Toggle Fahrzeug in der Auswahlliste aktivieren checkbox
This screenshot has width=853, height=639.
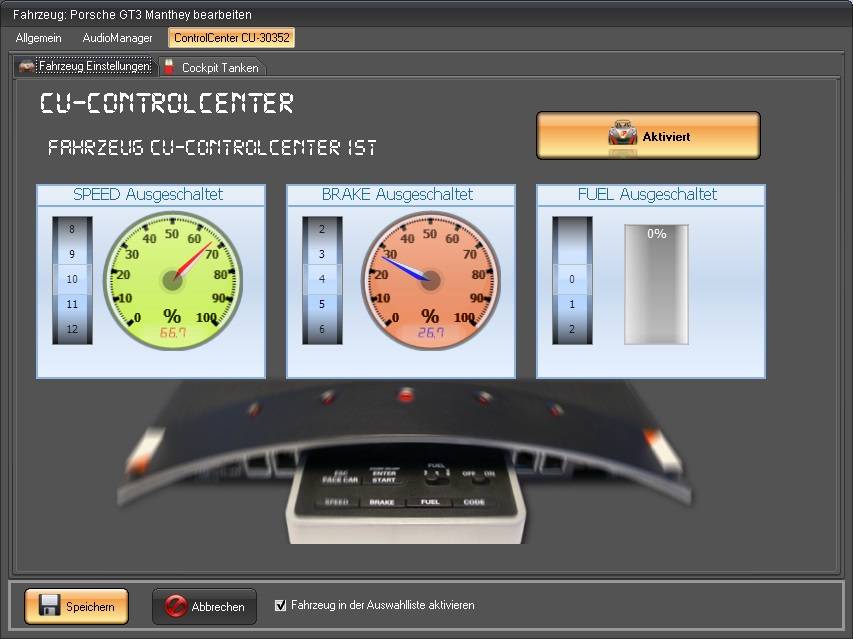tap(280, 605)
